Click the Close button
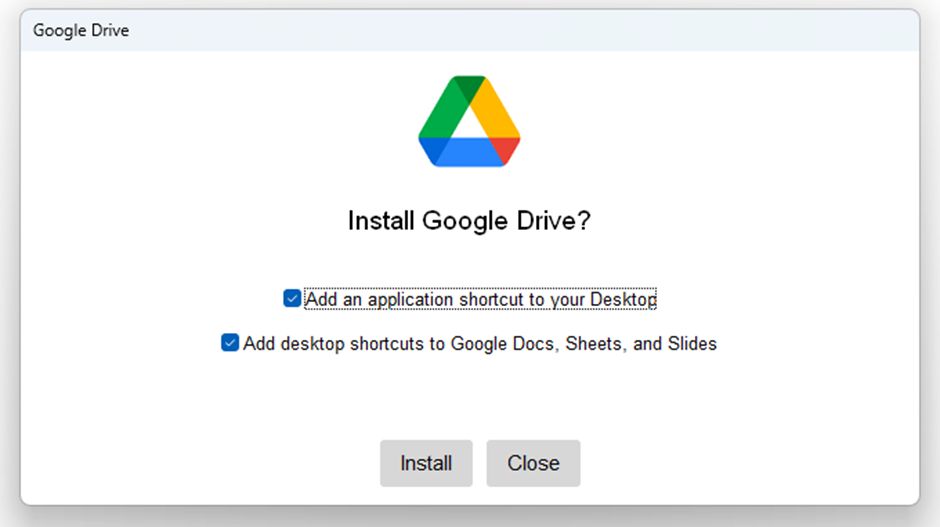 tap(533, 463)
